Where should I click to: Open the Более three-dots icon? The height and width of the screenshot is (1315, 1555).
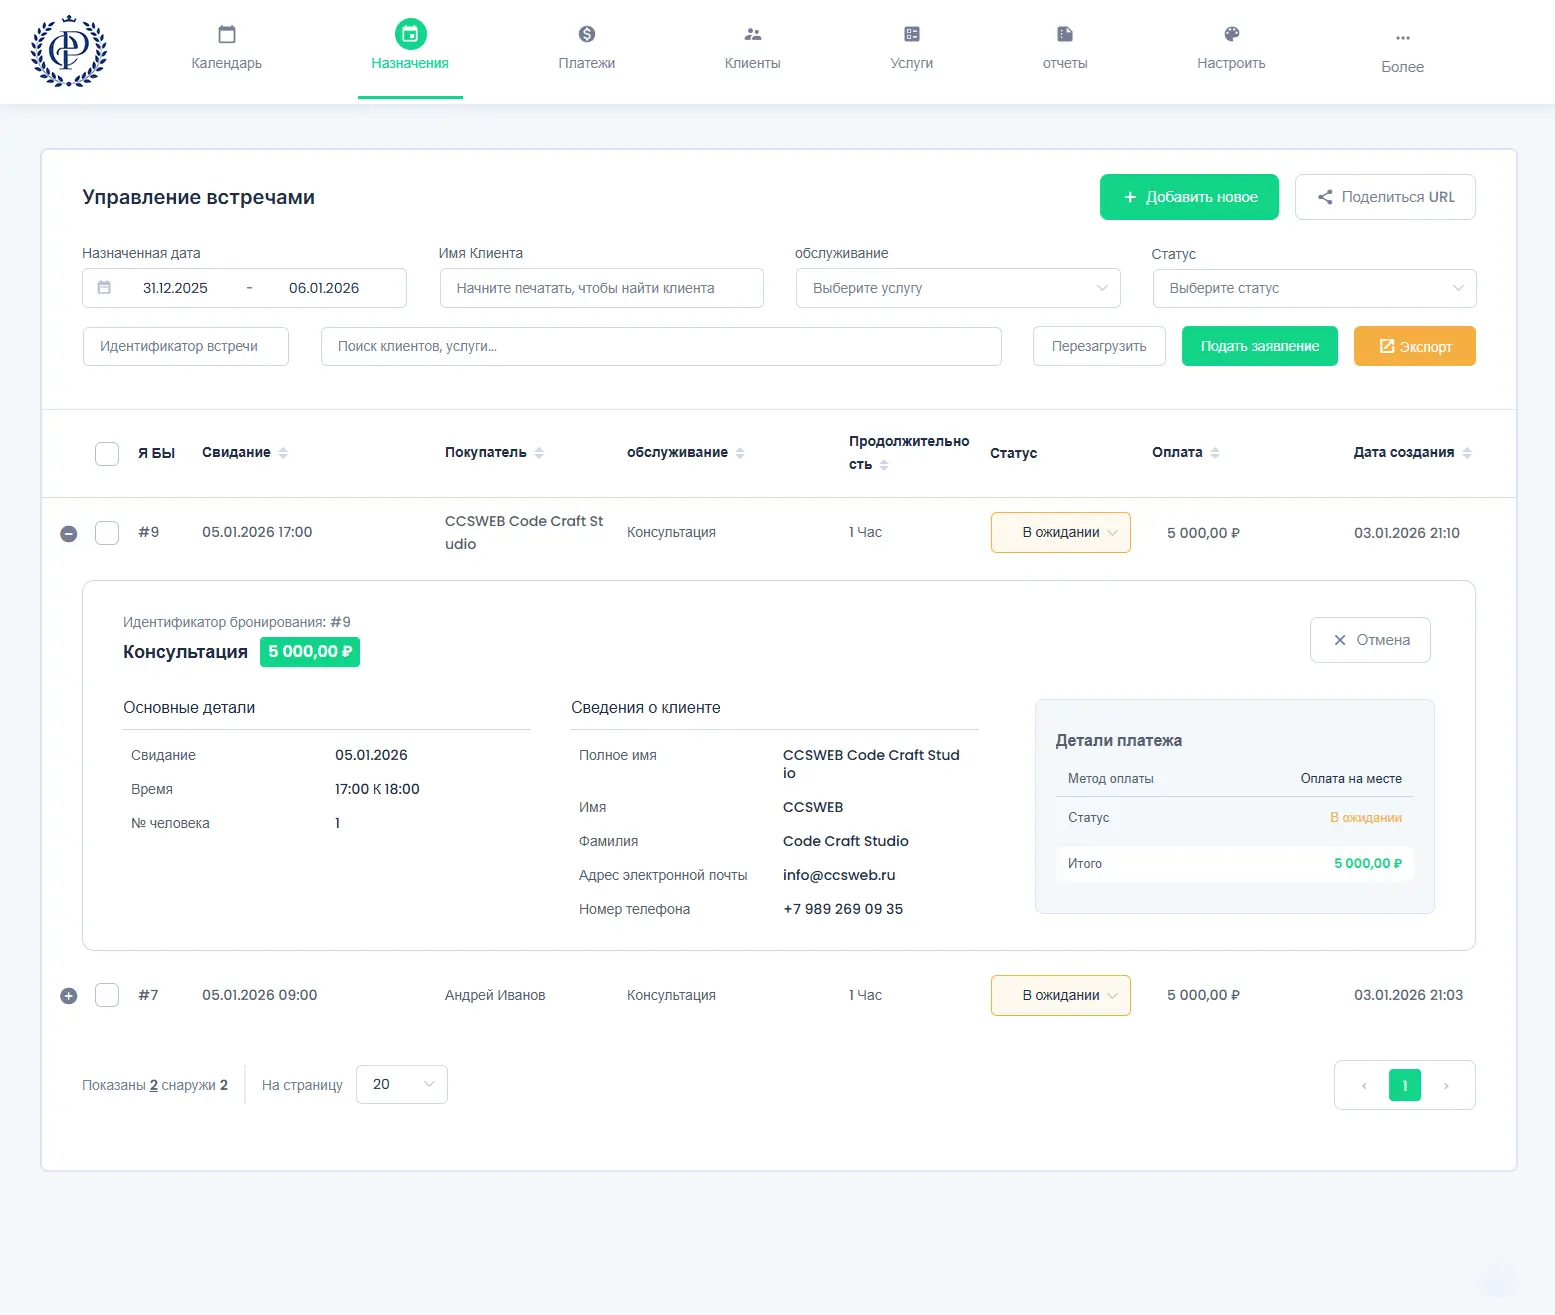(x=1403, y=38)
